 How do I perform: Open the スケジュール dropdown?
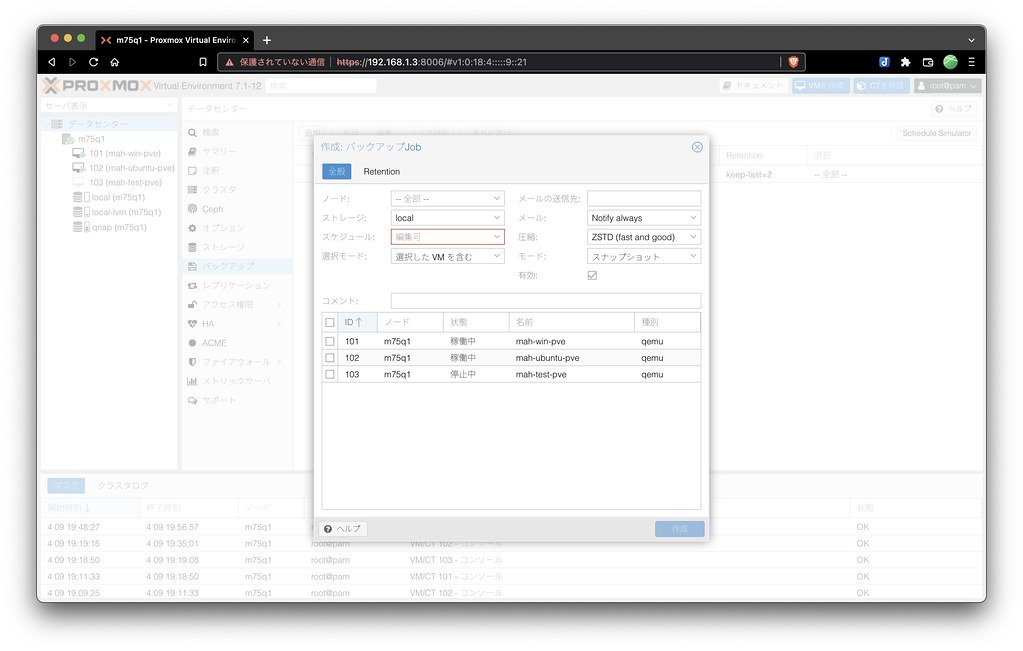pyautogui.click(x=447, y=237)
